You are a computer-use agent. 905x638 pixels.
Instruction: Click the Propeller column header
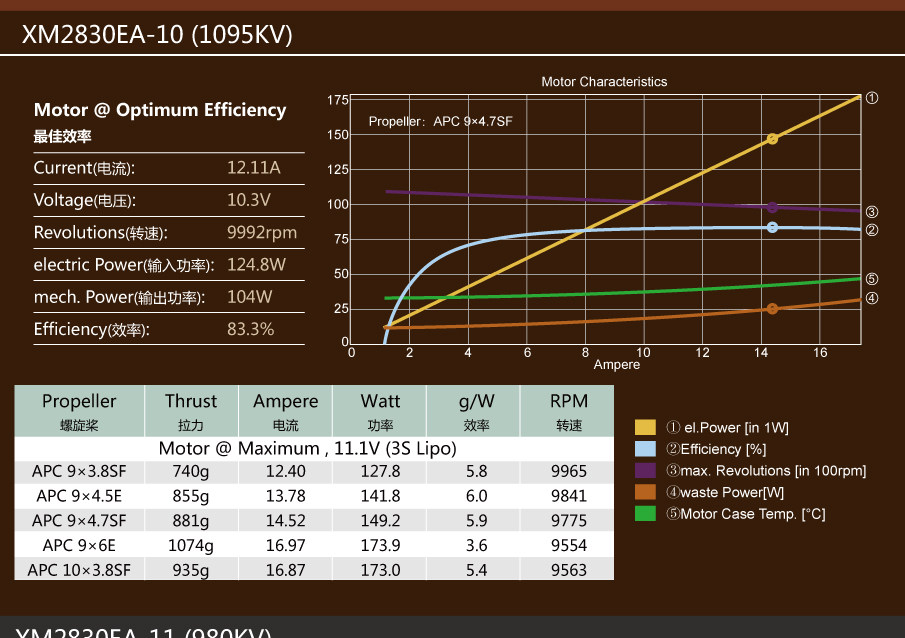pyautogui.click(x=79, y=411)
